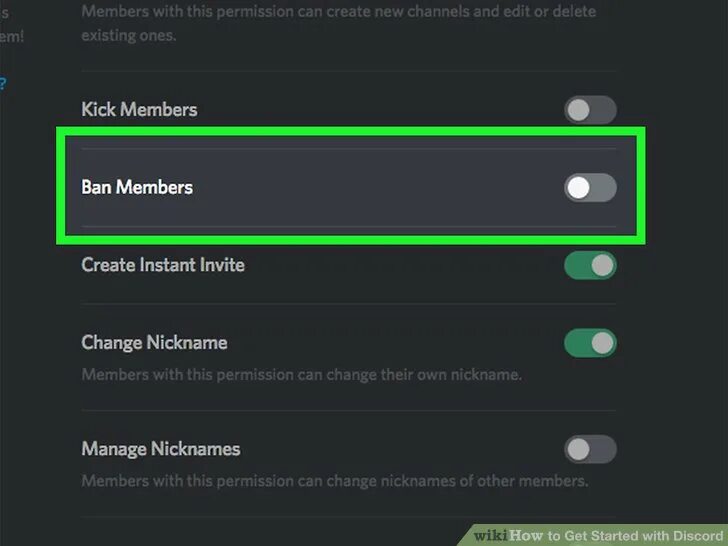The width and height of the screenshot is (728, 546).
Task: Turn on the Ban Members toggle
Action: click(x=590, y=188)
